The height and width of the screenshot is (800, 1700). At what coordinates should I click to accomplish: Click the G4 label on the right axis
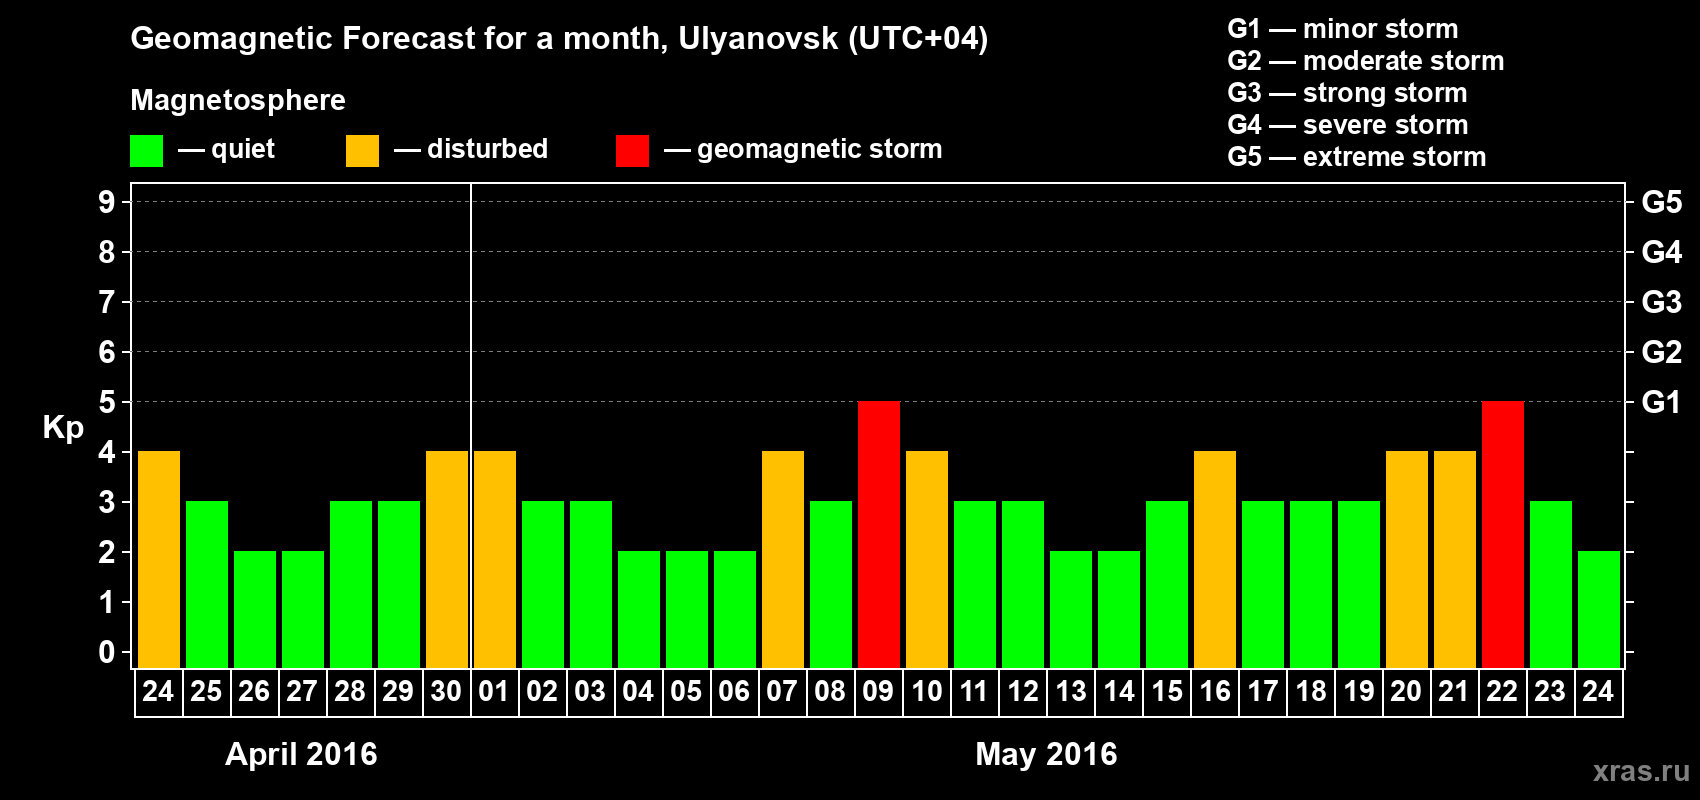(x=1662, y=252)
